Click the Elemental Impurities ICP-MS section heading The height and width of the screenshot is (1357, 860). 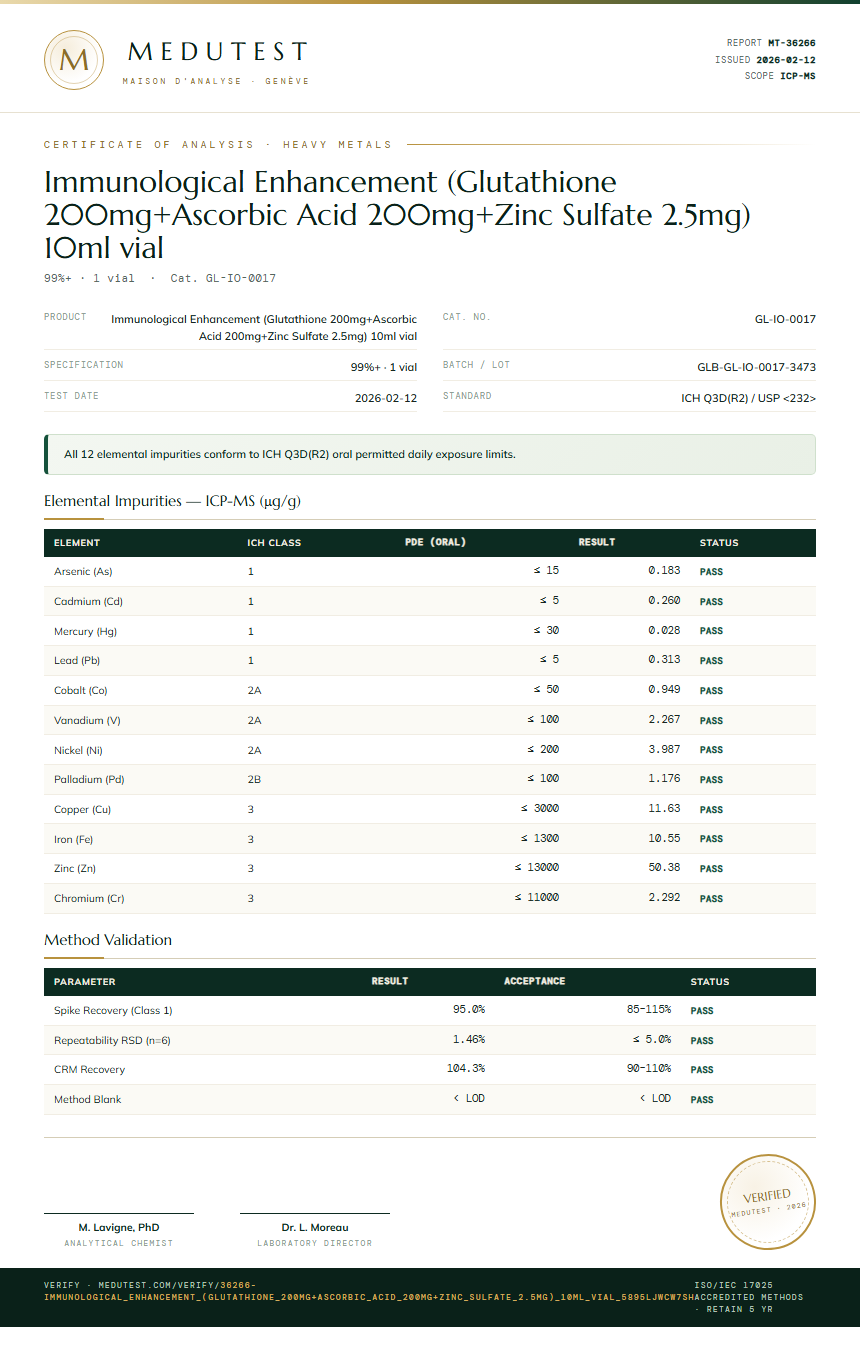click(x=172, y=501)
